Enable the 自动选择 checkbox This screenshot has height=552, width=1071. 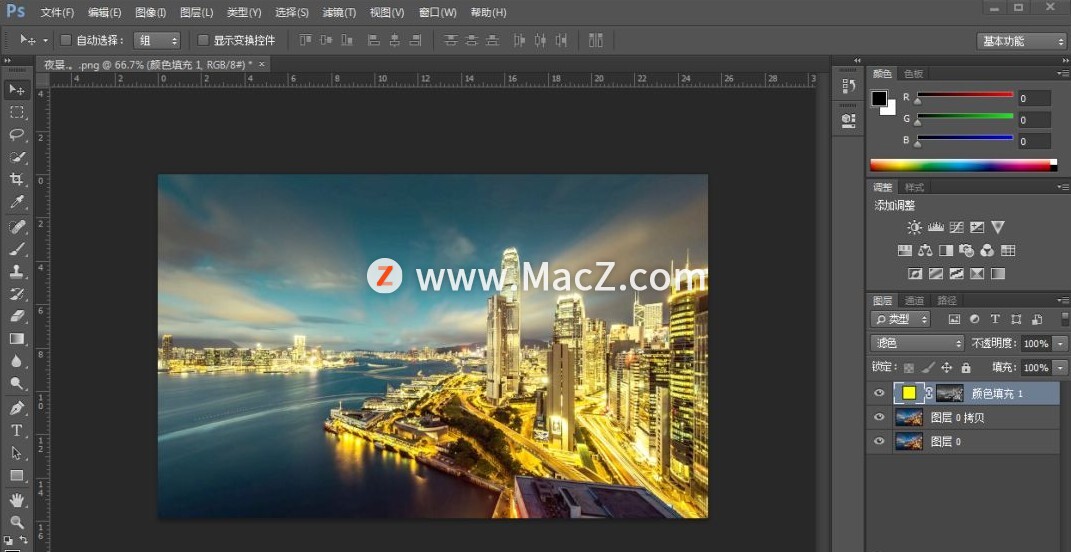(x=66, y=40)
